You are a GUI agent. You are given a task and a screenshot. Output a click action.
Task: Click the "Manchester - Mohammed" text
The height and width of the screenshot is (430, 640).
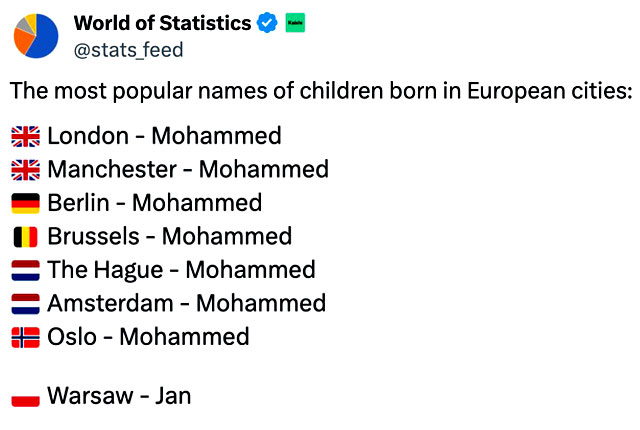[x=187, y=169]
